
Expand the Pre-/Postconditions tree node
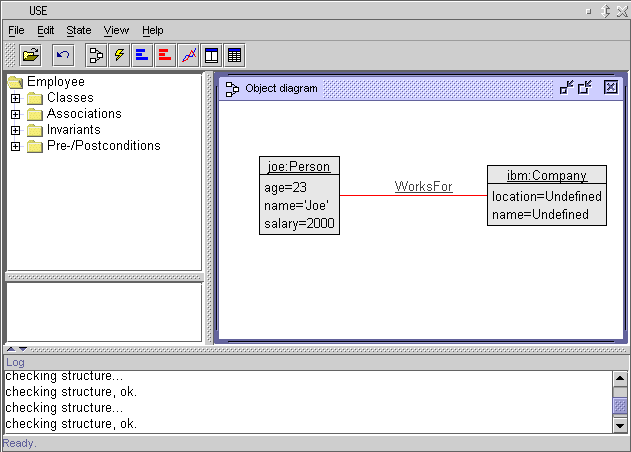pyautogui.click(x=15, y=146)
